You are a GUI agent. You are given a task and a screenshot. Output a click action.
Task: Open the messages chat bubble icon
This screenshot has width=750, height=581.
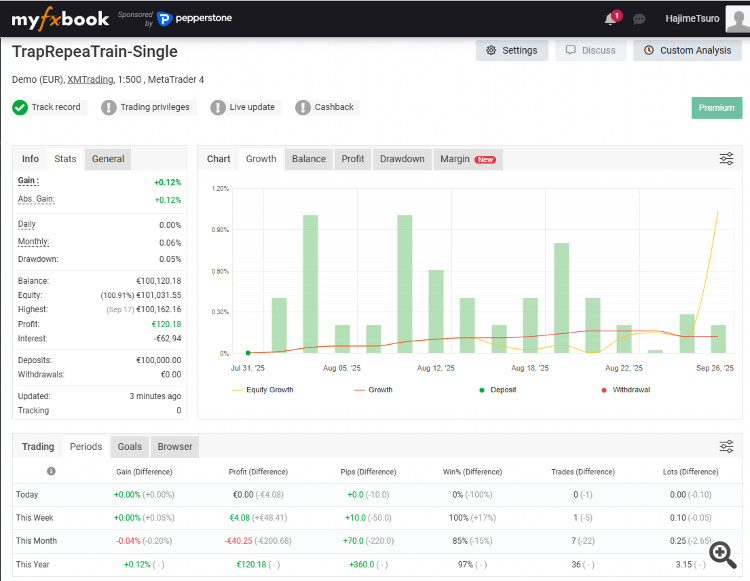[x=639, y=19]
